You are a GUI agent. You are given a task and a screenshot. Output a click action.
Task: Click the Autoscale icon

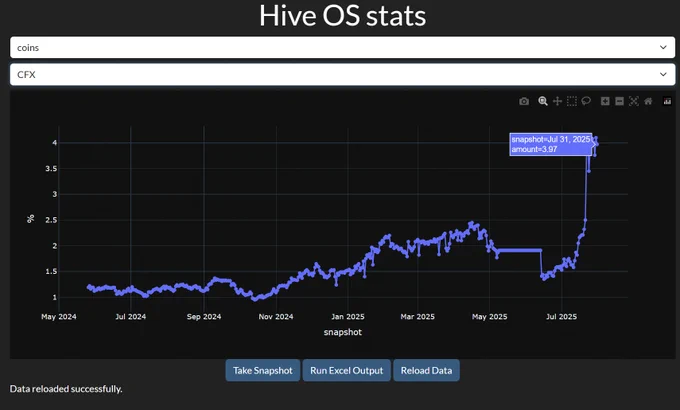(634, 101)
